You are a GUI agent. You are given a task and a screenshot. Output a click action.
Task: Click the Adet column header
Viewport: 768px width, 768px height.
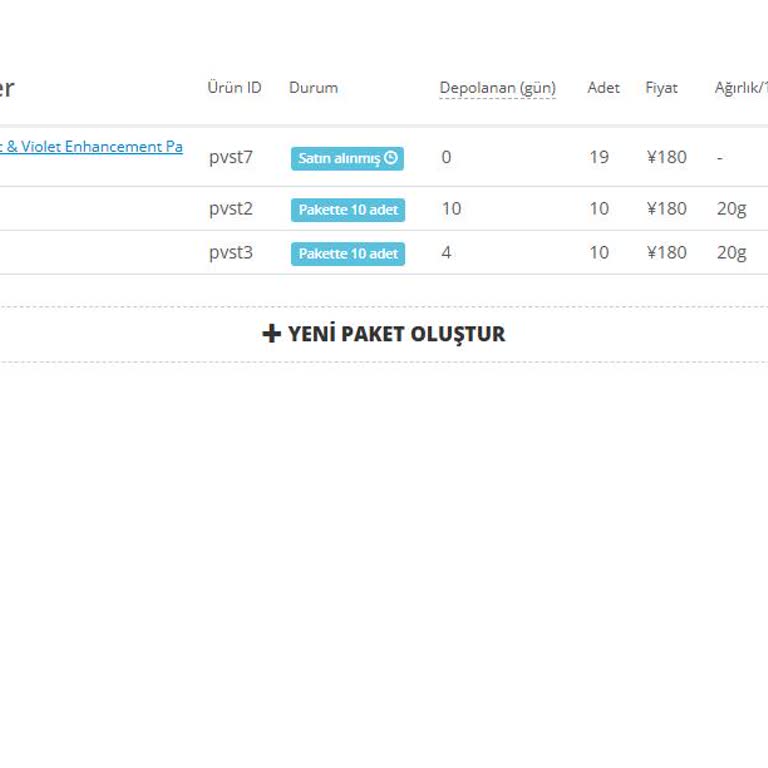point(603,88)
